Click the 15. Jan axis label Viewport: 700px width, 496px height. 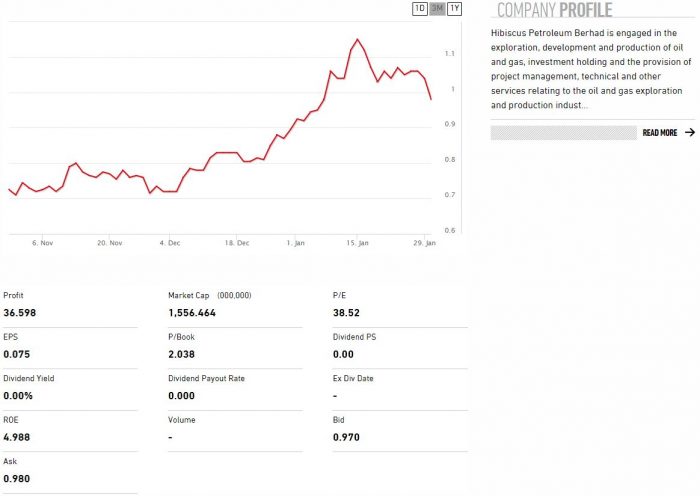coord(357,242)
